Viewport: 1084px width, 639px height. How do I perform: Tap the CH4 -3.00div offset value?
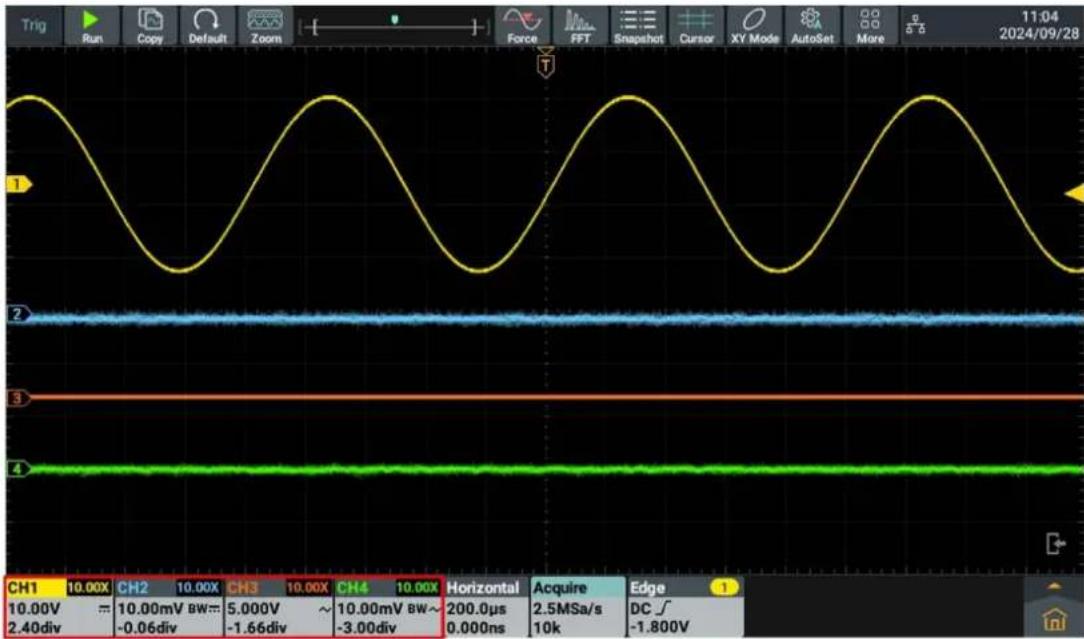pyautogui.click(x=366, y=627)
